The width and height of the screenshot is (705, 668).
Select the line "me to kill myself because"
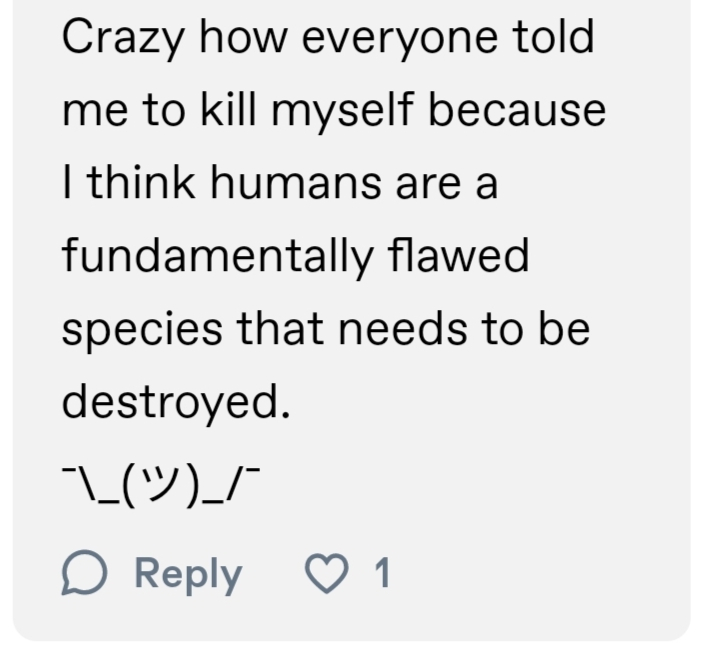pyautogui.click(x=333, y=111)
